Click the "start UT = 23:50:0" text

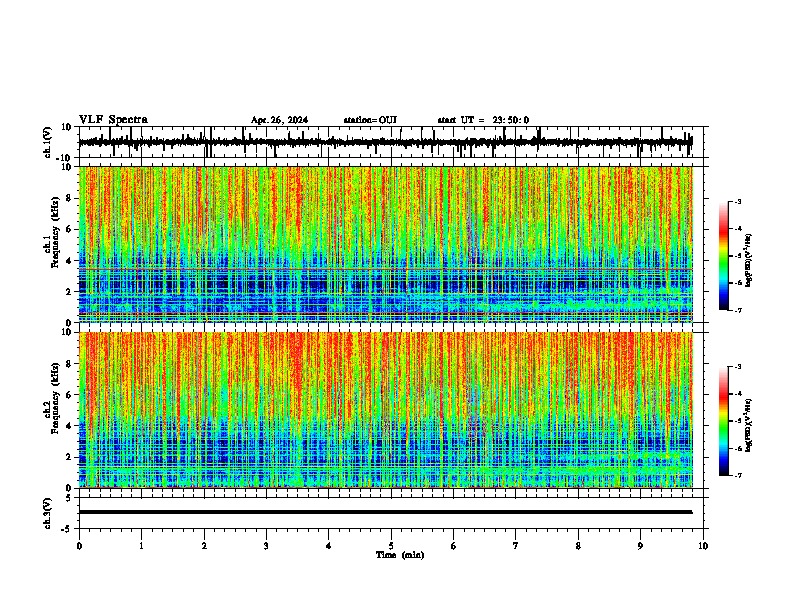click(x=483, y=120)
